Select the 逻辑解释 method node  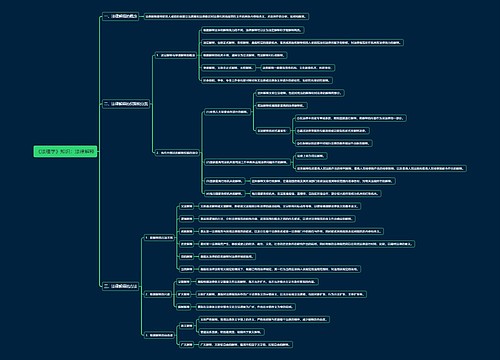click(187, 219)
